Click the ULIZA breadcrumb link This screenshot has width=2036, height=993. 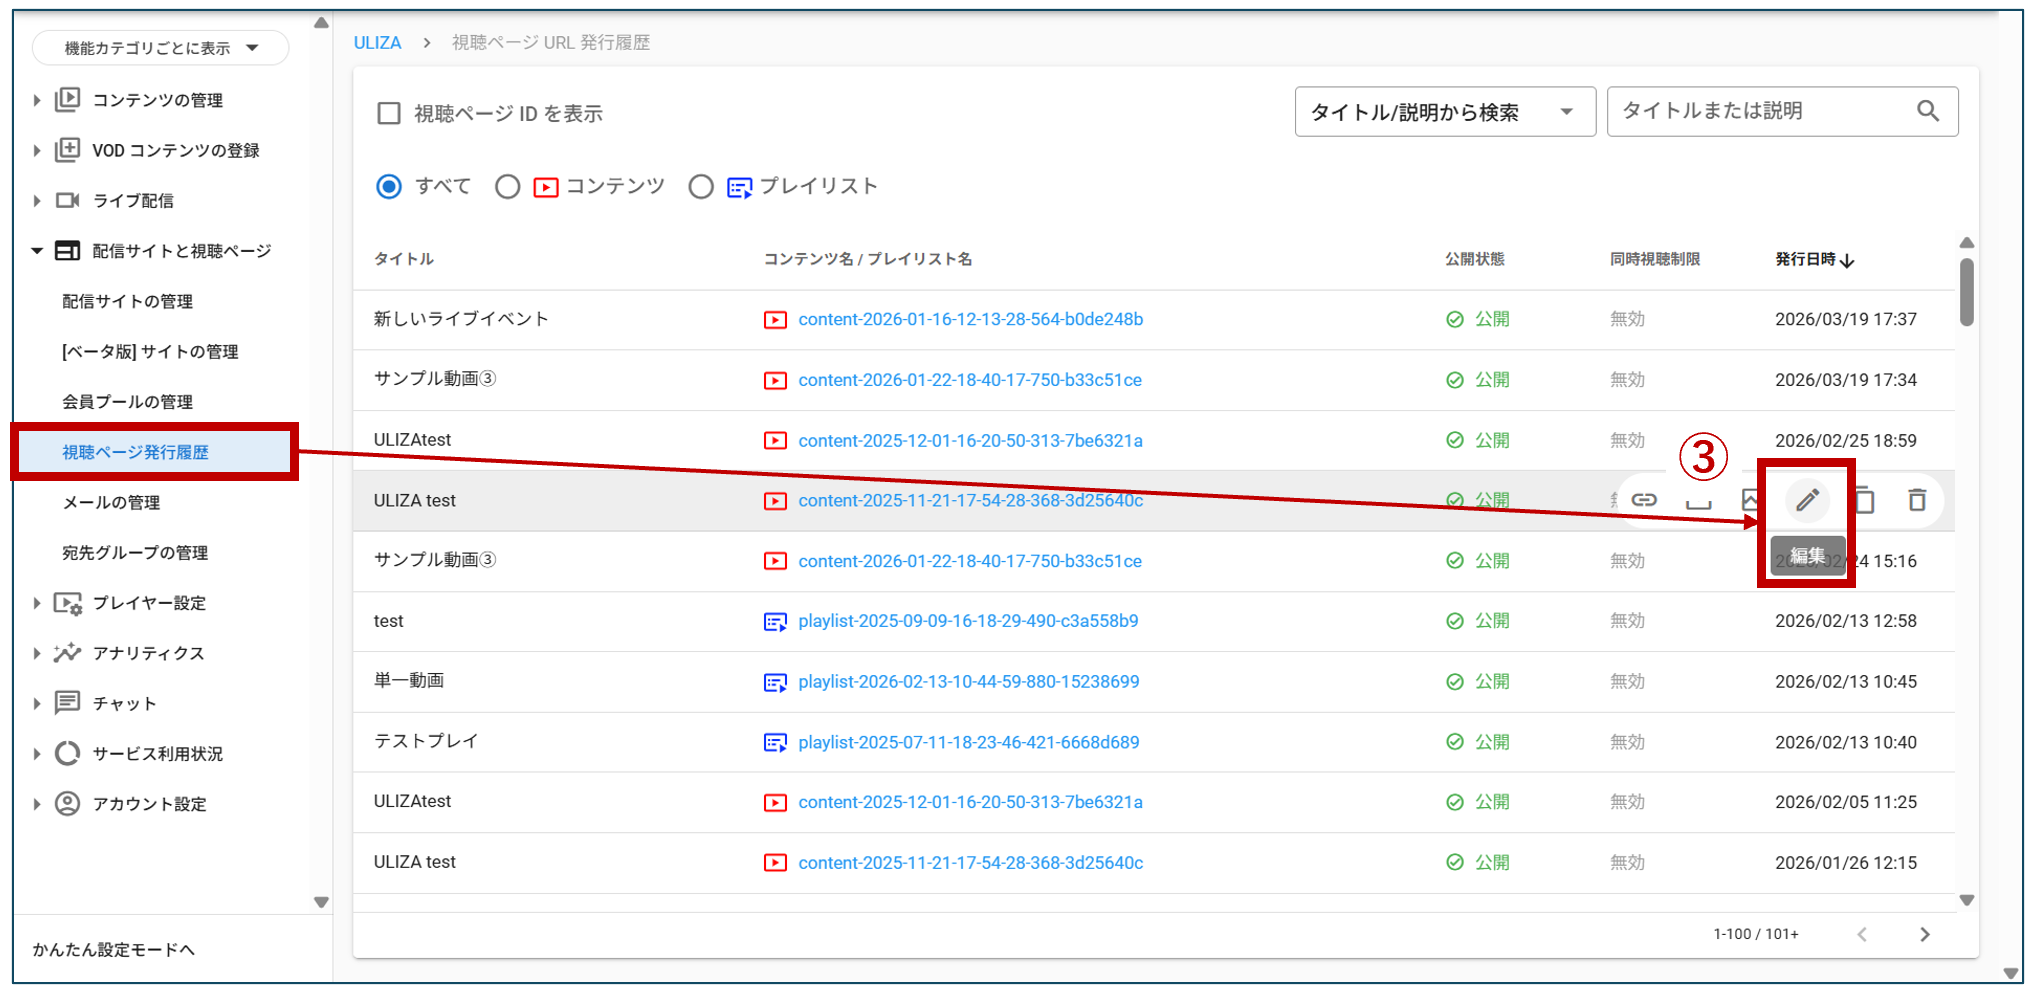377,43
